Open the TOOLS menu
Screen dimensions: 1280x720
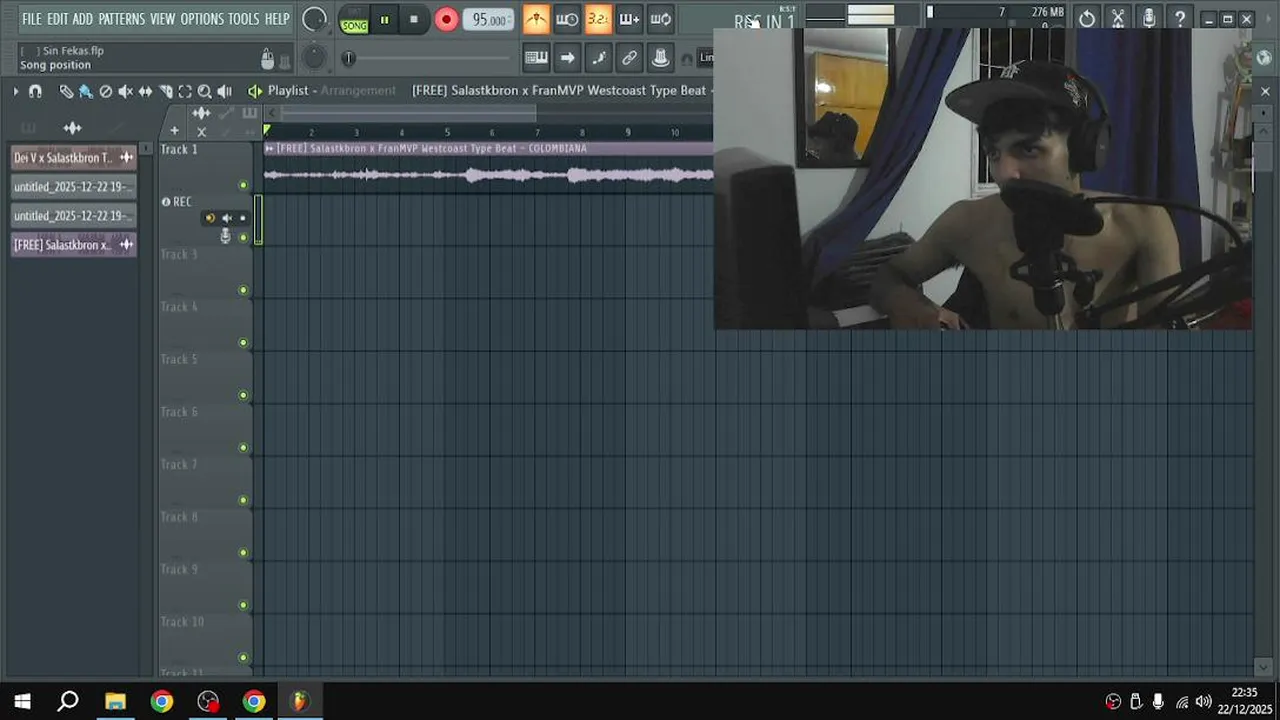pyautogui.click(x=244, y=19)
